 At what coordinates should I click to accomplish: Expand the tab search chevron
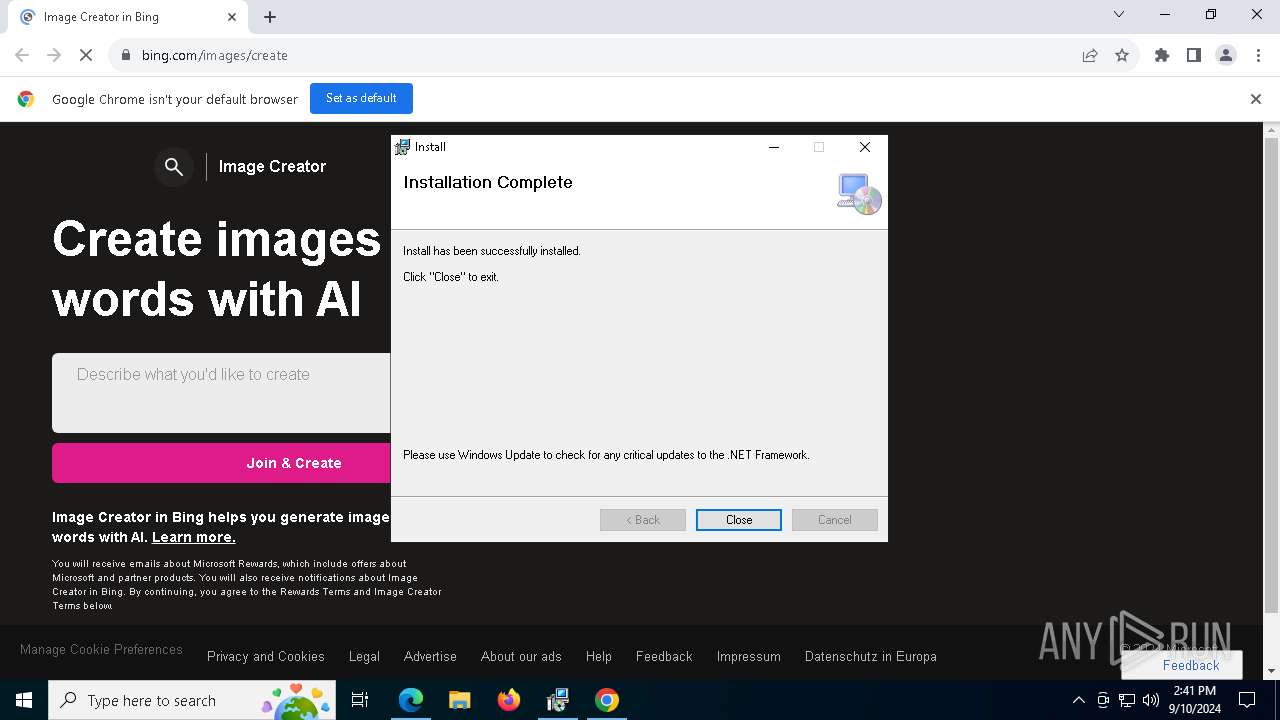[1119, 14]
